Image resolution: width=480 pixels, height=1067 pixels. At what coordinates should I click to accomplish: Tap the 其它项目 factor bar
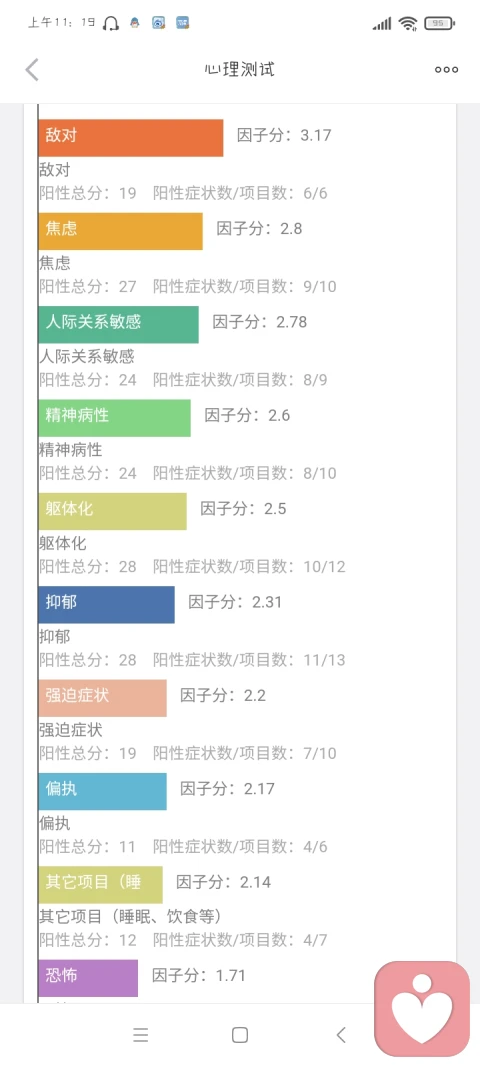click(101, 885)
